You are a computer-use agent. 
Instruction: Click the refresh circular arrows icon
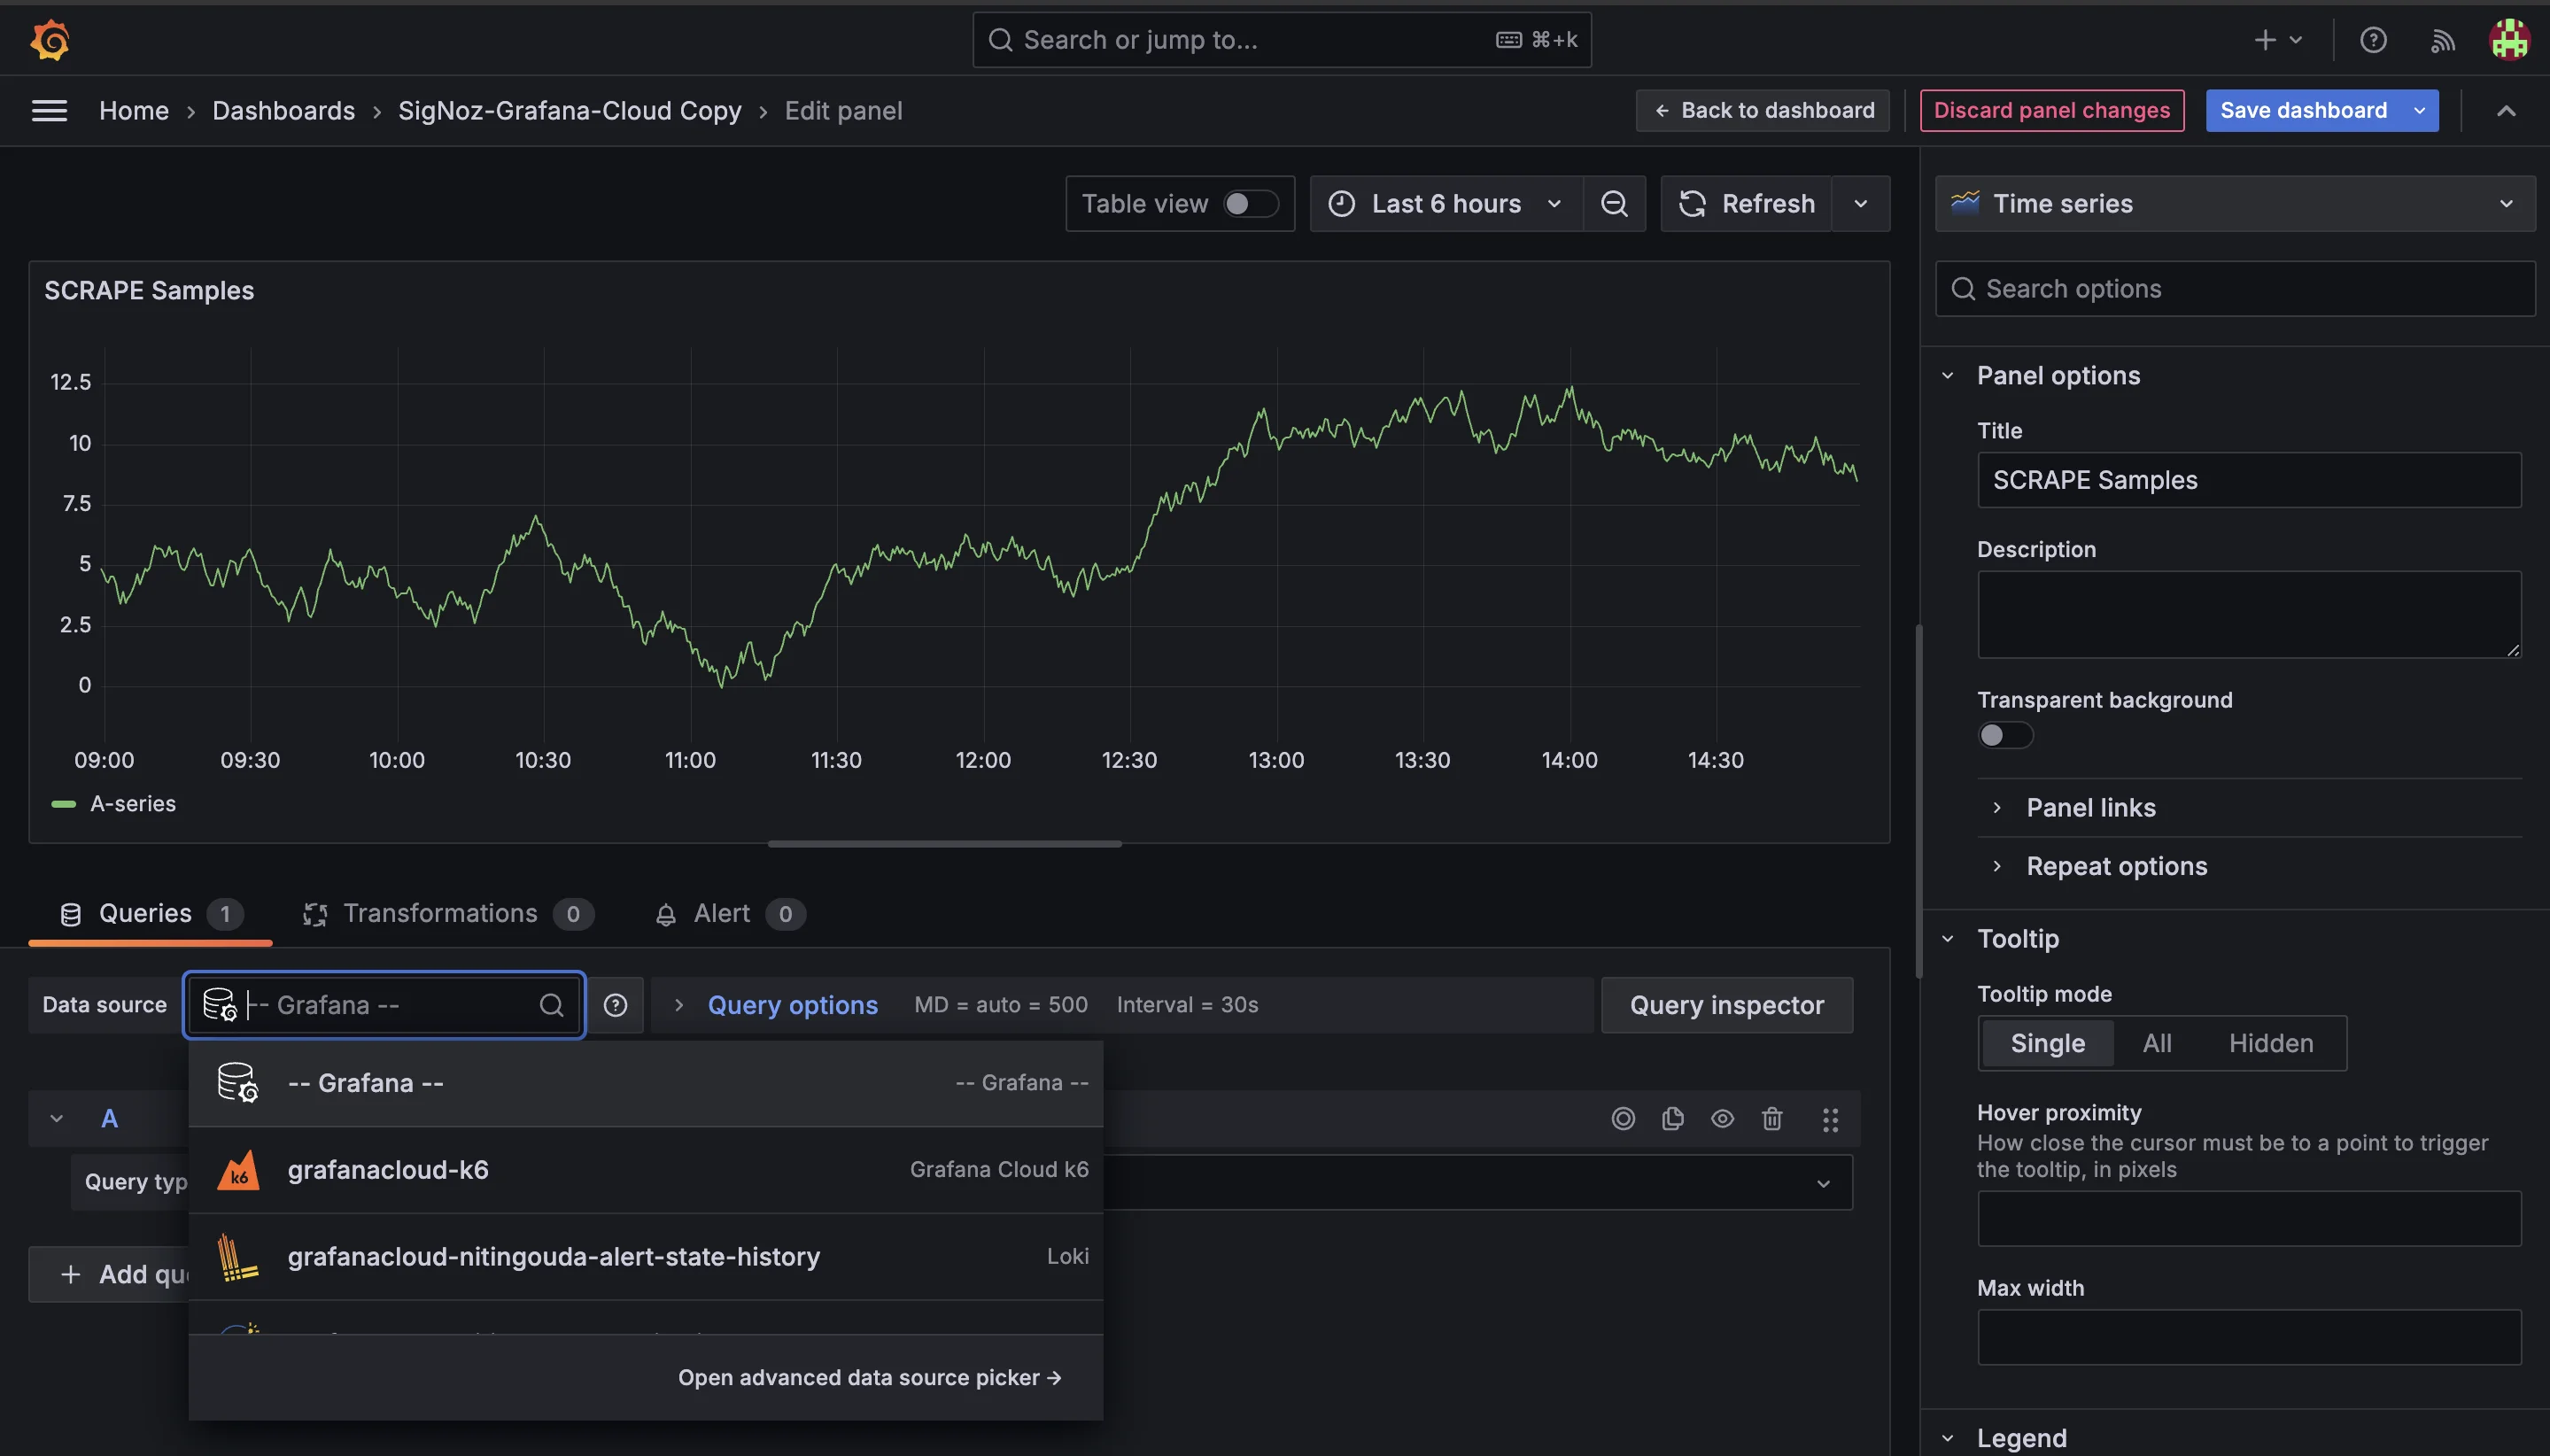[x=1692, y=204]
